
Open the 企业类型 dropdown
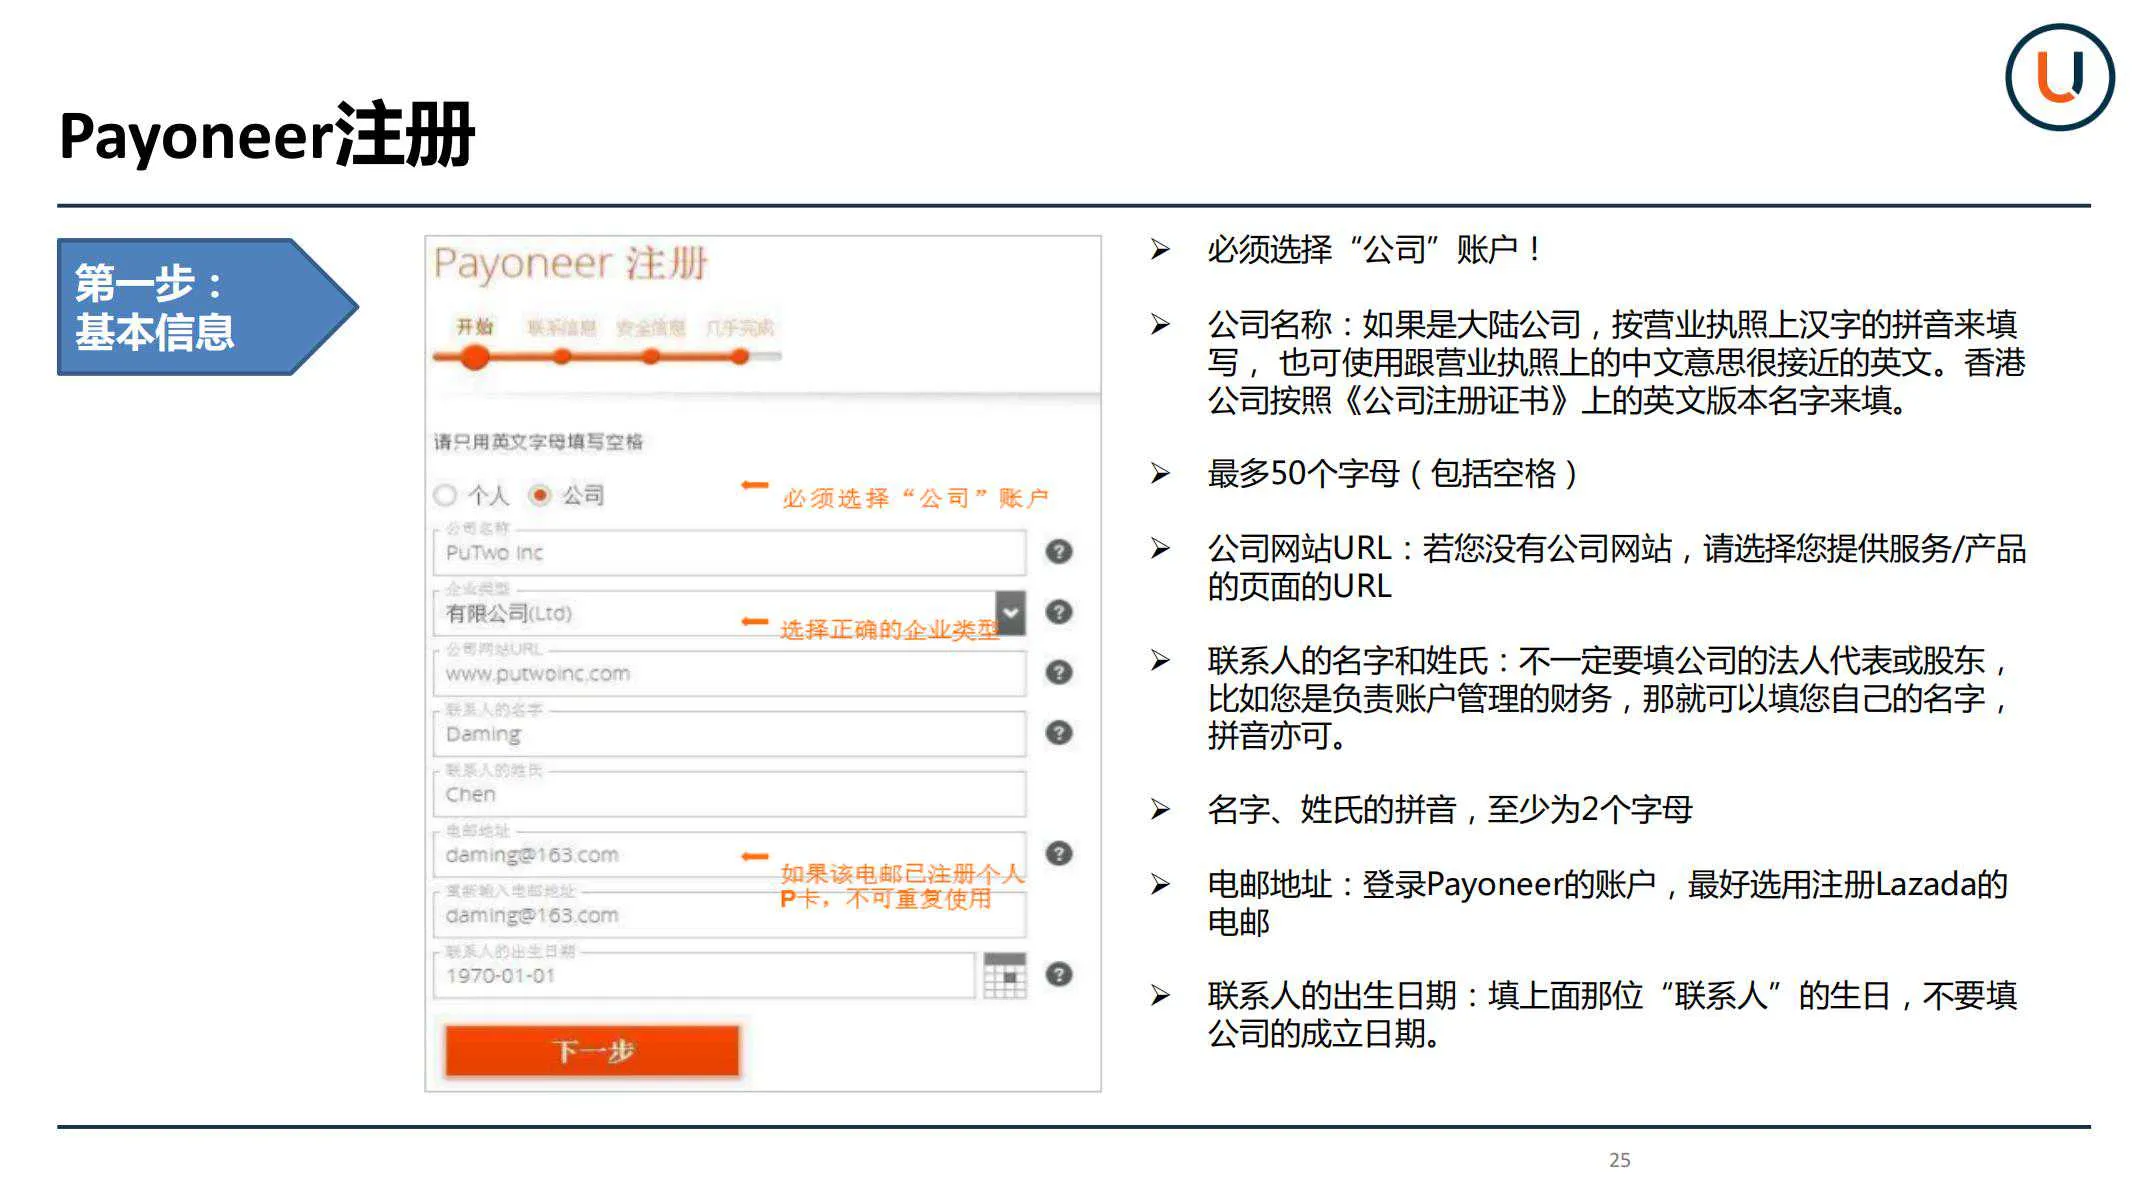1013,612
